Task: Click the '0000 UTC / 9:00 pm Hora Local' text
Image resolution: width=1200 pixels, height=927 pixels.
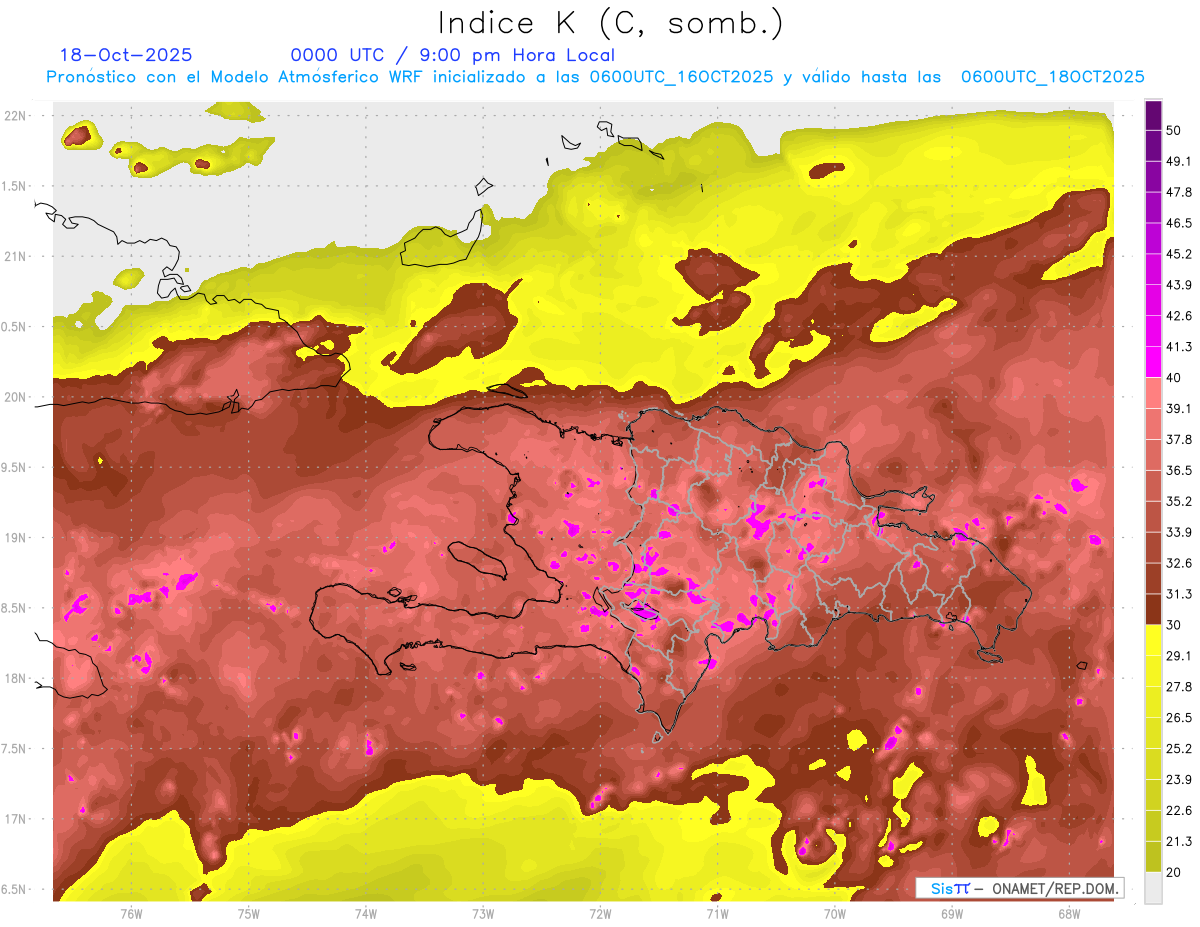Action: [x=452, y=55]
